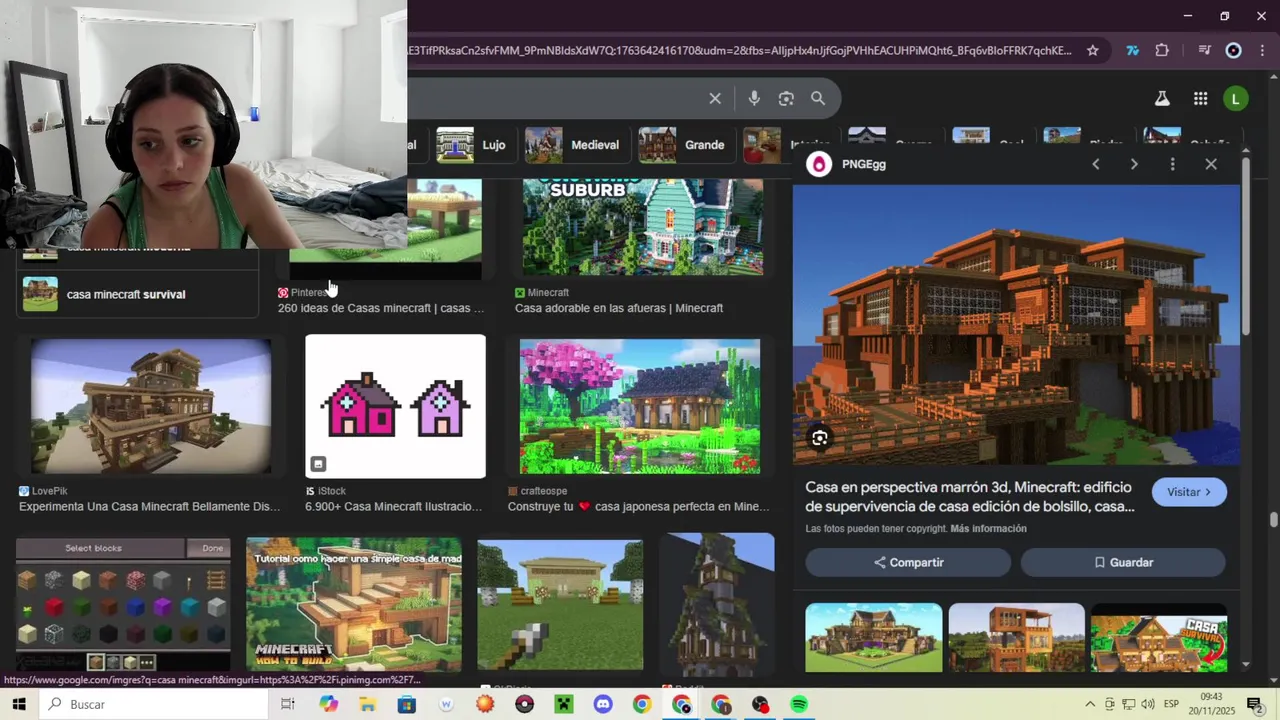Open Task View from the taskbar
The image size is (1280, 720).
point(287,704)
